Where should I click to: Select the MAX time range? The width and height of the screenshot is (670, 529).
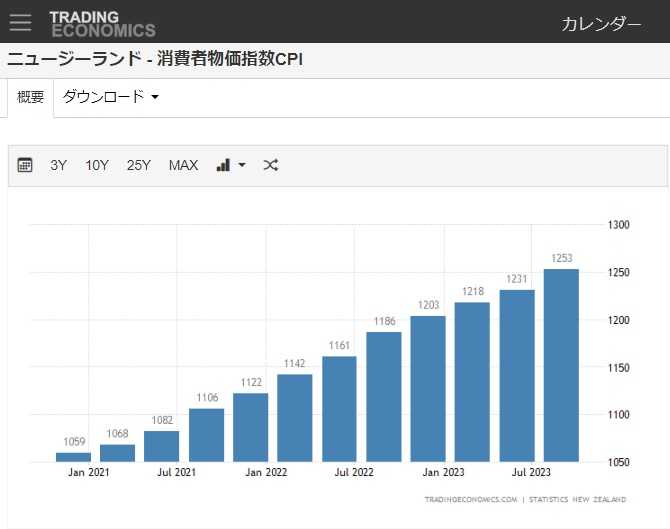pyautogui.click(x=183, y=165)
